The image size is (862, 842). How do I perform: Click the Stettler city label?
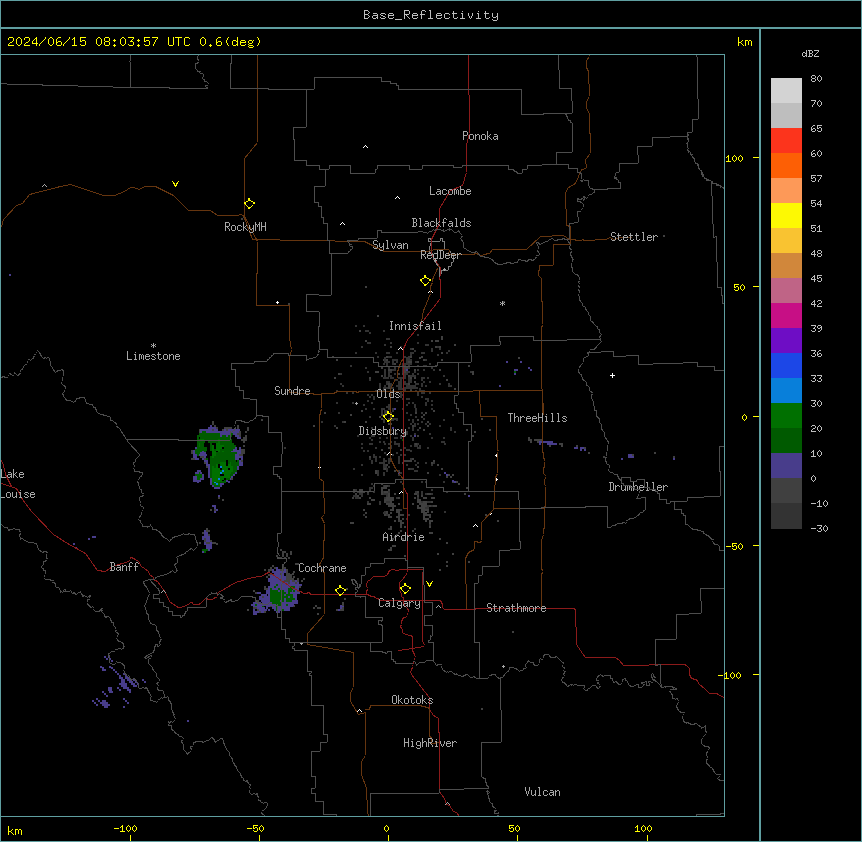pos(634,237)
